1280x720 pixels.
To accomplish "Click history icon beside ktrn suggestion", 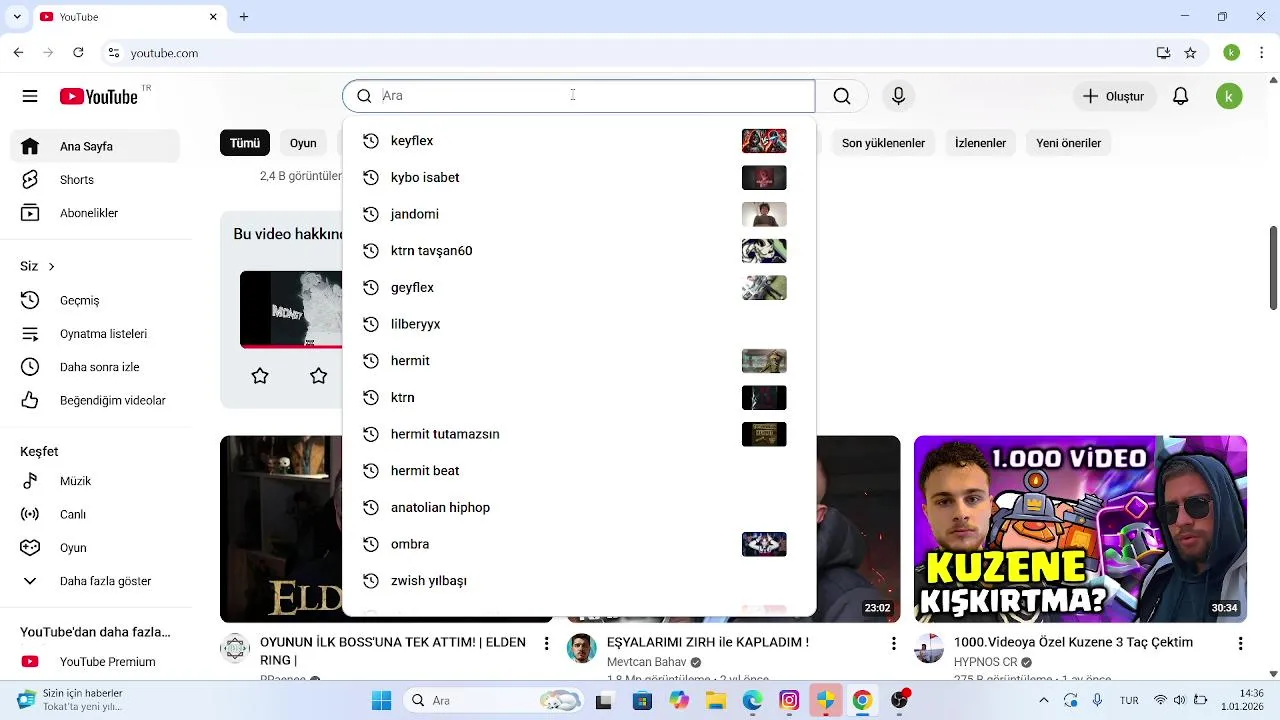I will pyautogui.click(x=371, y=397).
